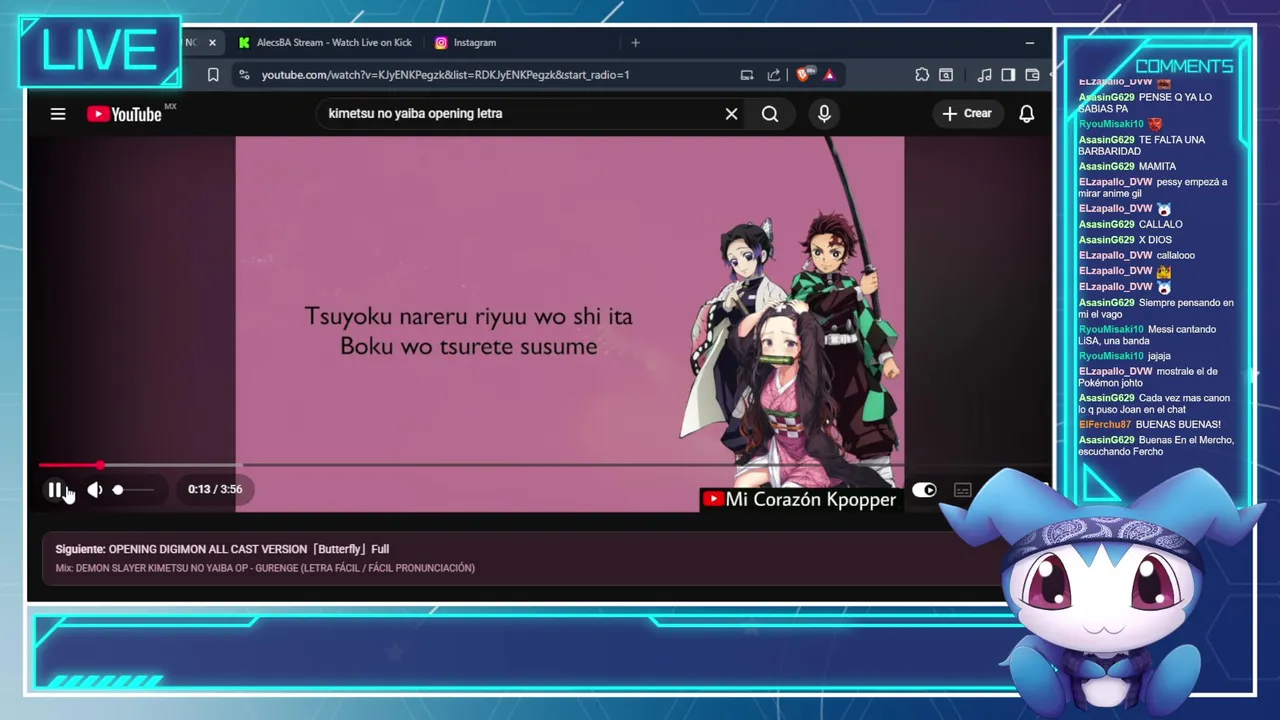
Task: Clear the search text with X
Action: pos(732,114)
